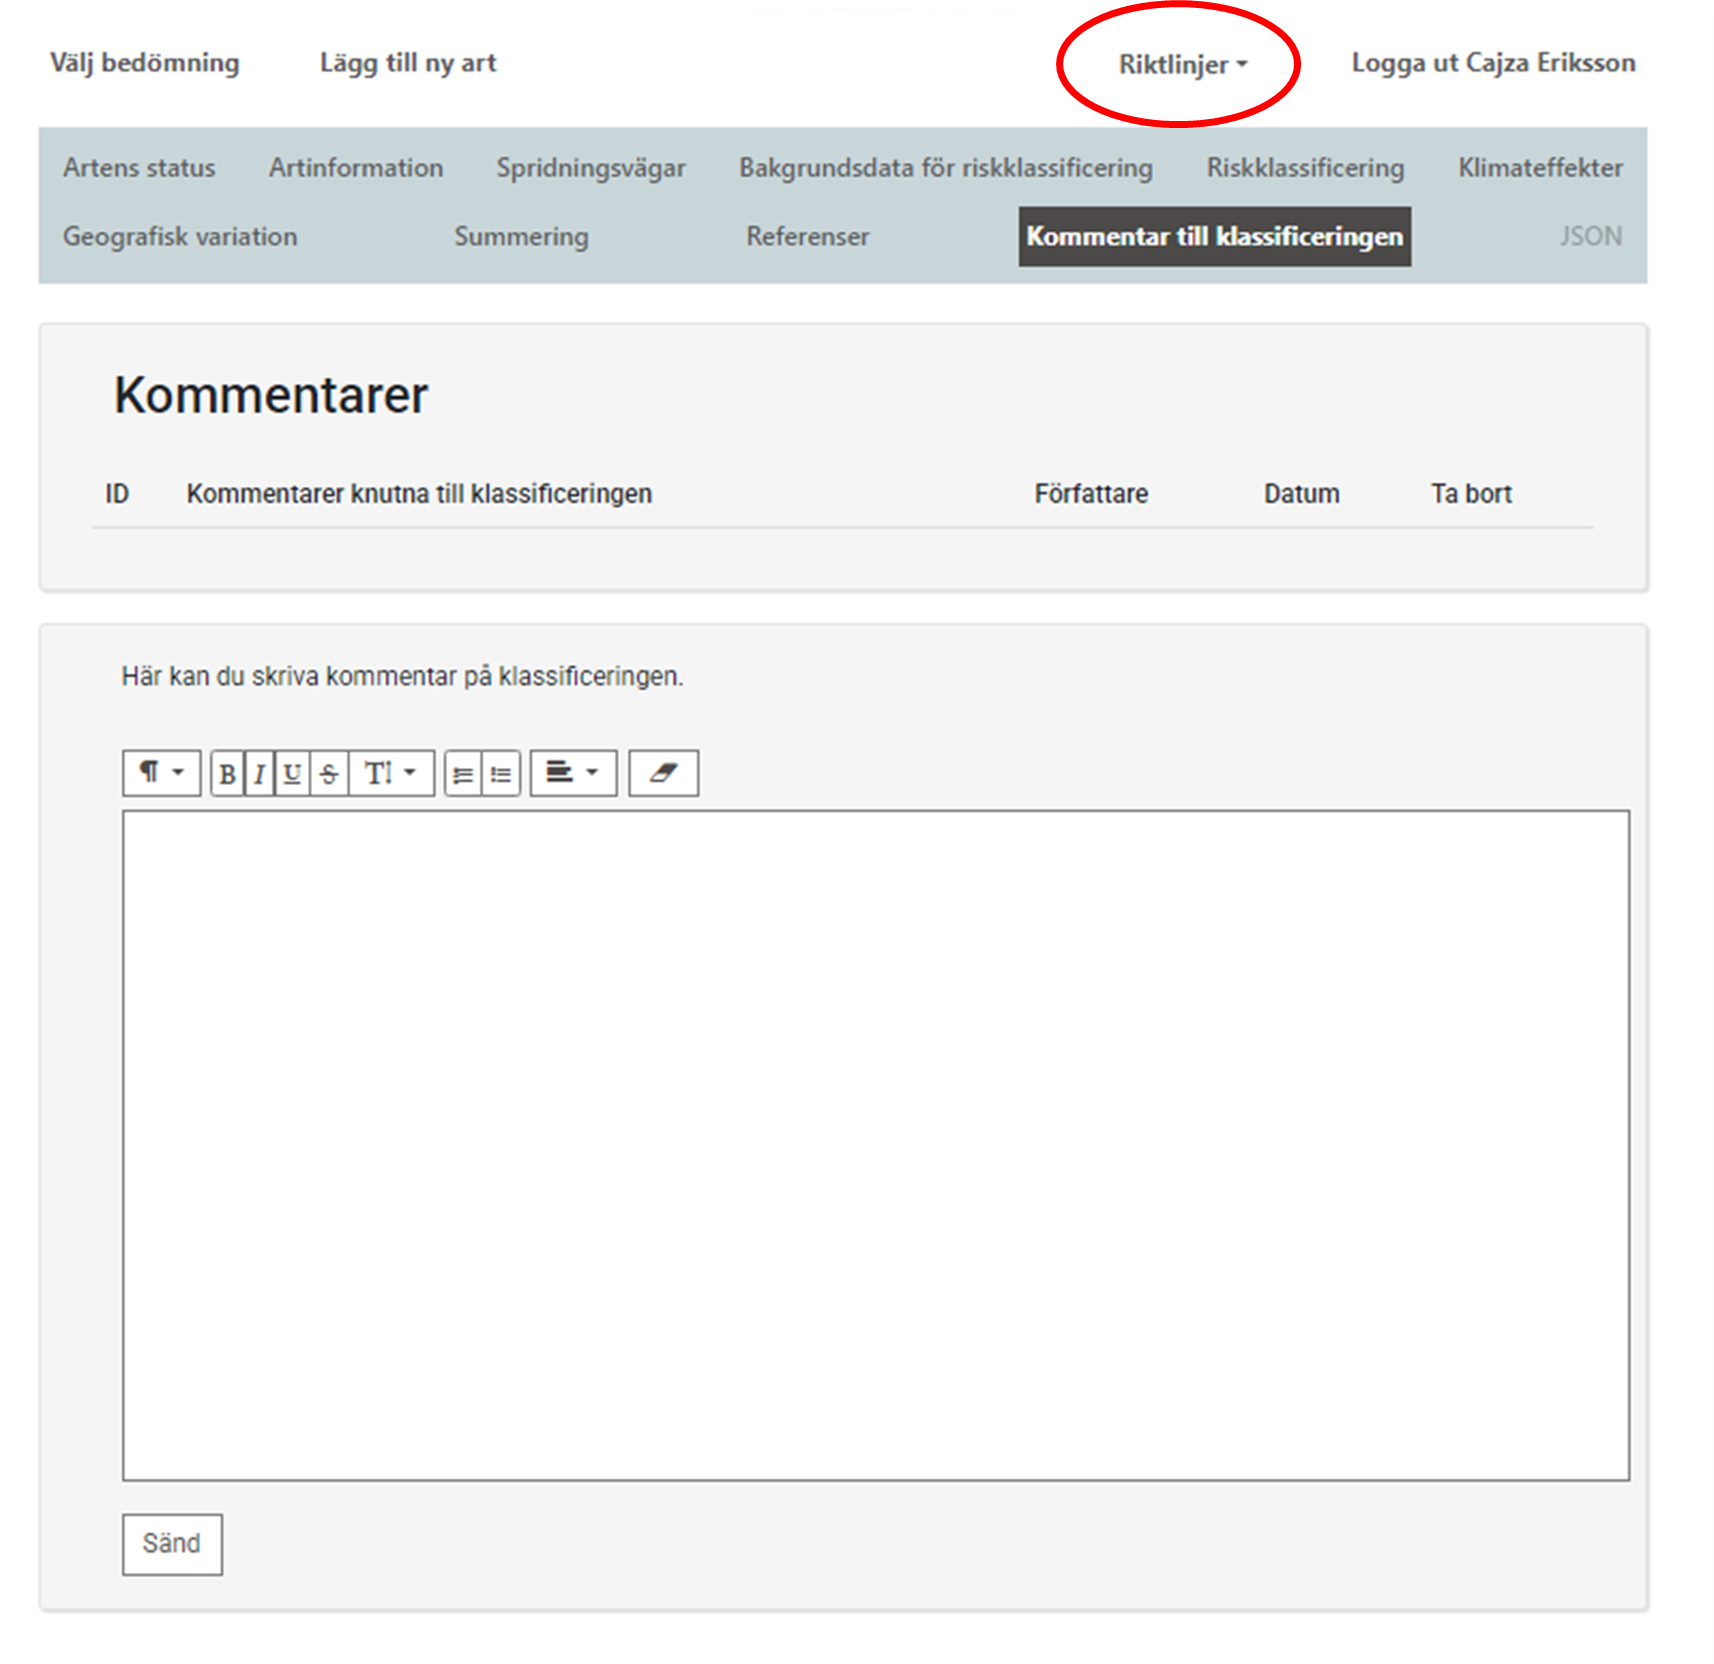
Task: Switch to the Artens status tab
Action: (x=139, y=167)
